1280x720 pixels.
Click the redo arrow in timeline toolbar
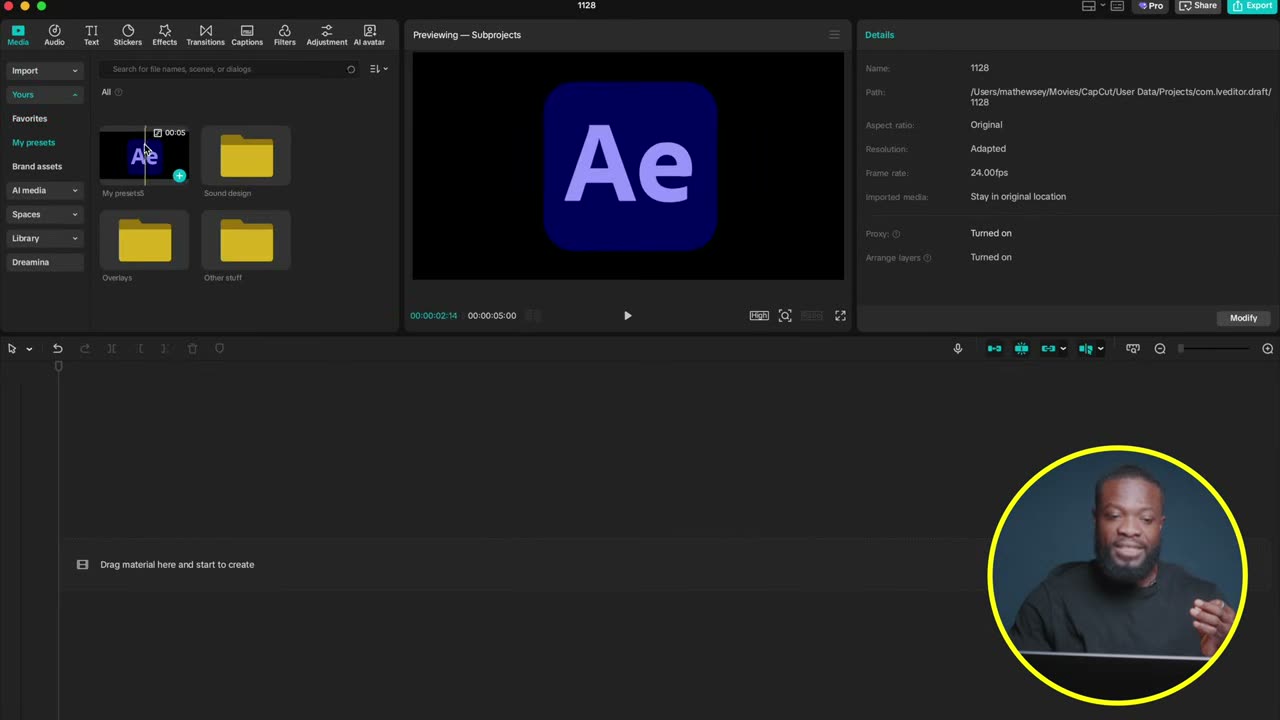coord(85,348)
